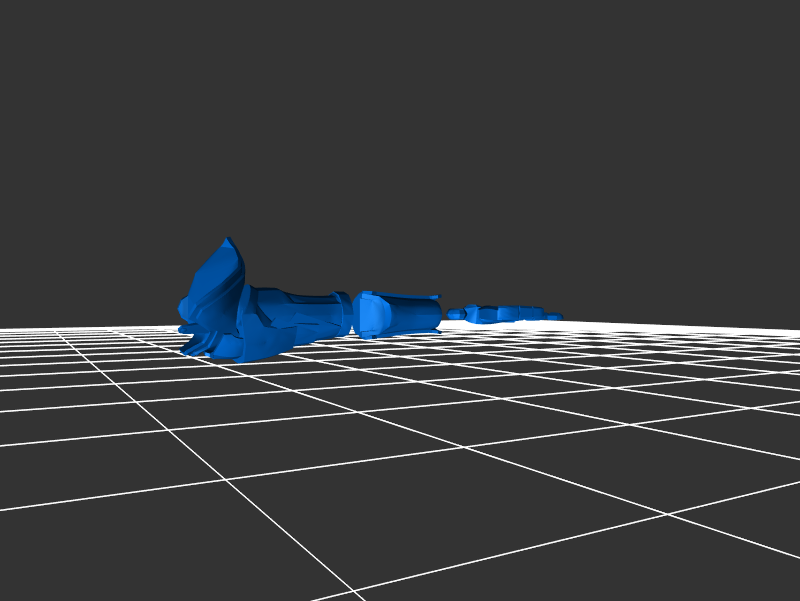Click the dark background in the top-right corner
The height and width of the screenshot is (601, 800).
coord(760,40)
